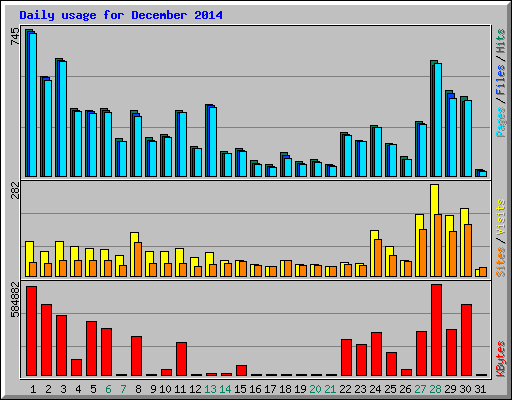Click day label 9 on the x-axis

click(153, 389)
